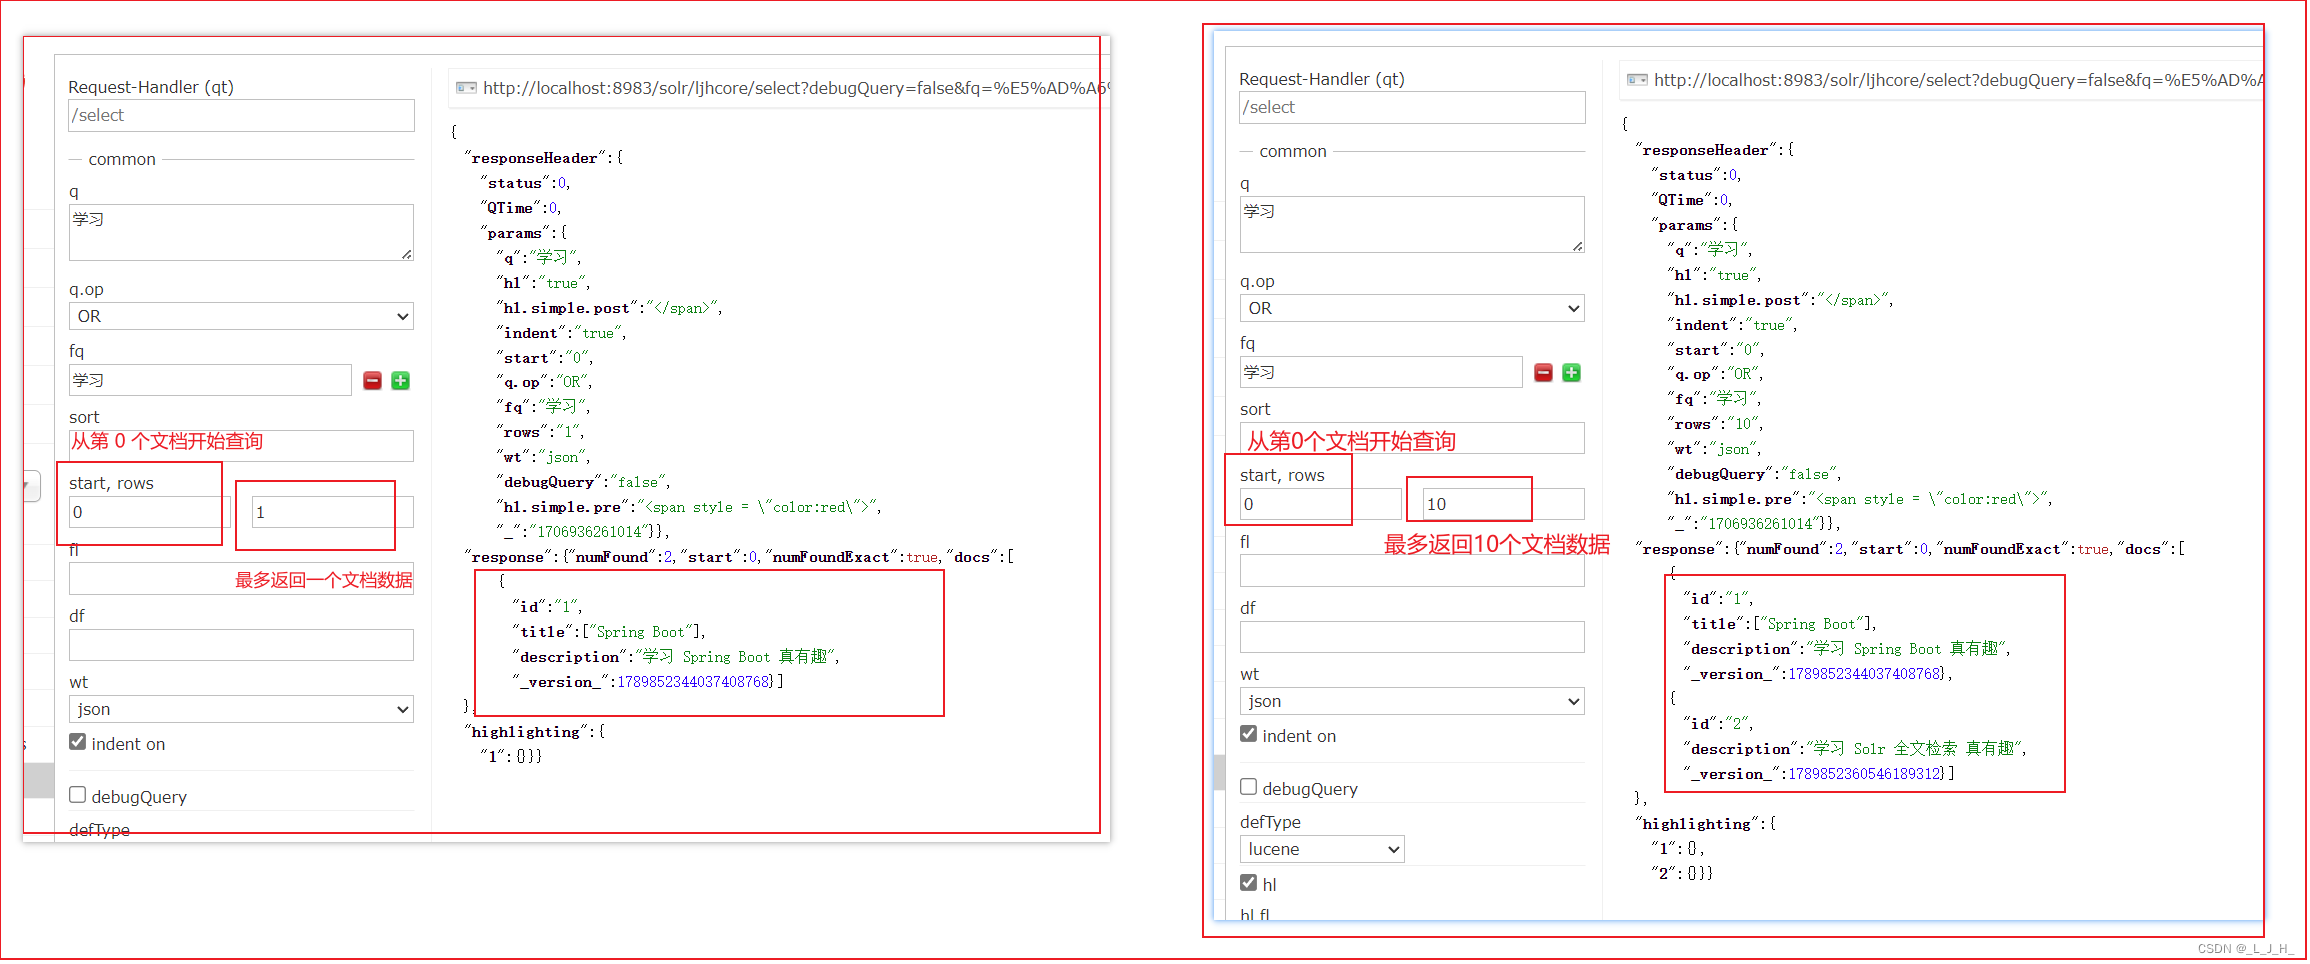2310x964 pixels.
Task: Open the Solr query URL in right panel
Action: point(1958,80)
